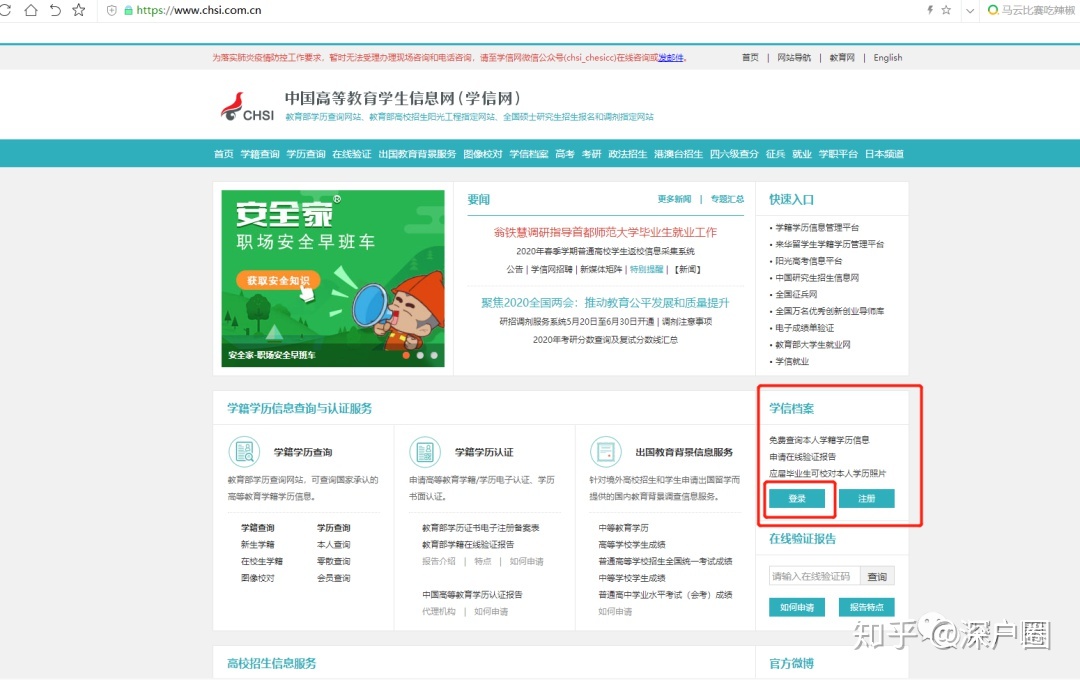This screenshot has height=680, width=1080.
Task: Open 高等学校学生成绩 link
Action: [x=632, y=544]
